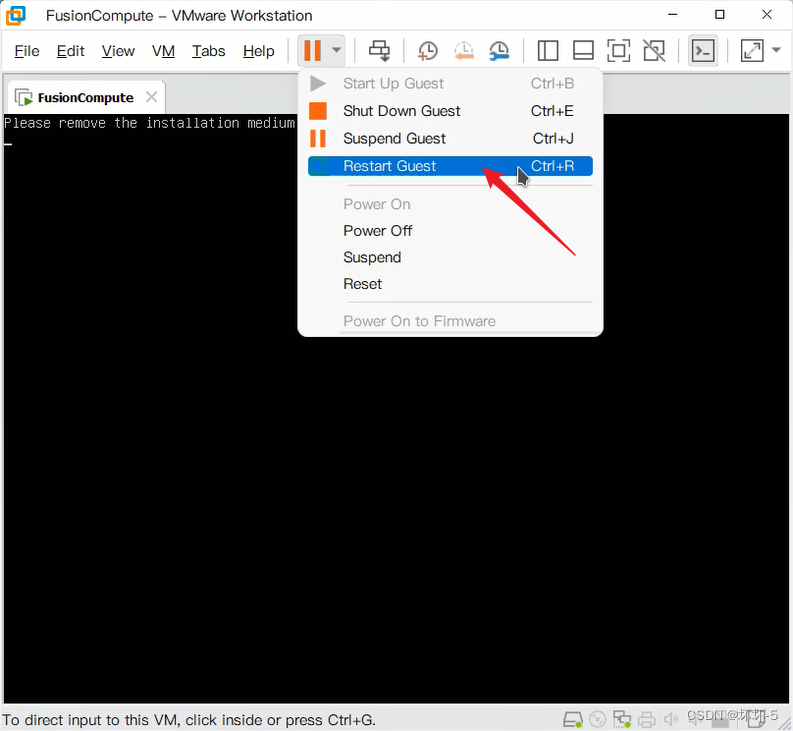Open the snapshot manager icon
This screenshot has width=793, height=731.
(499, 51)
